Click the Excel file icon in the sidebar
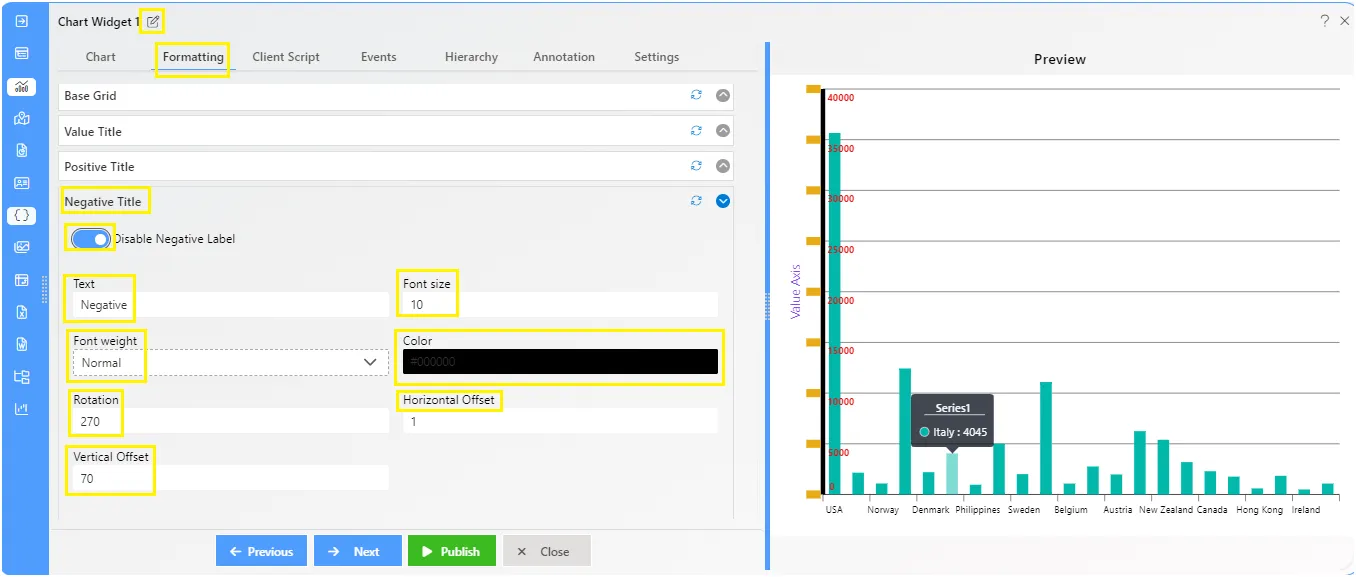The height and width of the screenshot is (577, 1356). [22, 312]
